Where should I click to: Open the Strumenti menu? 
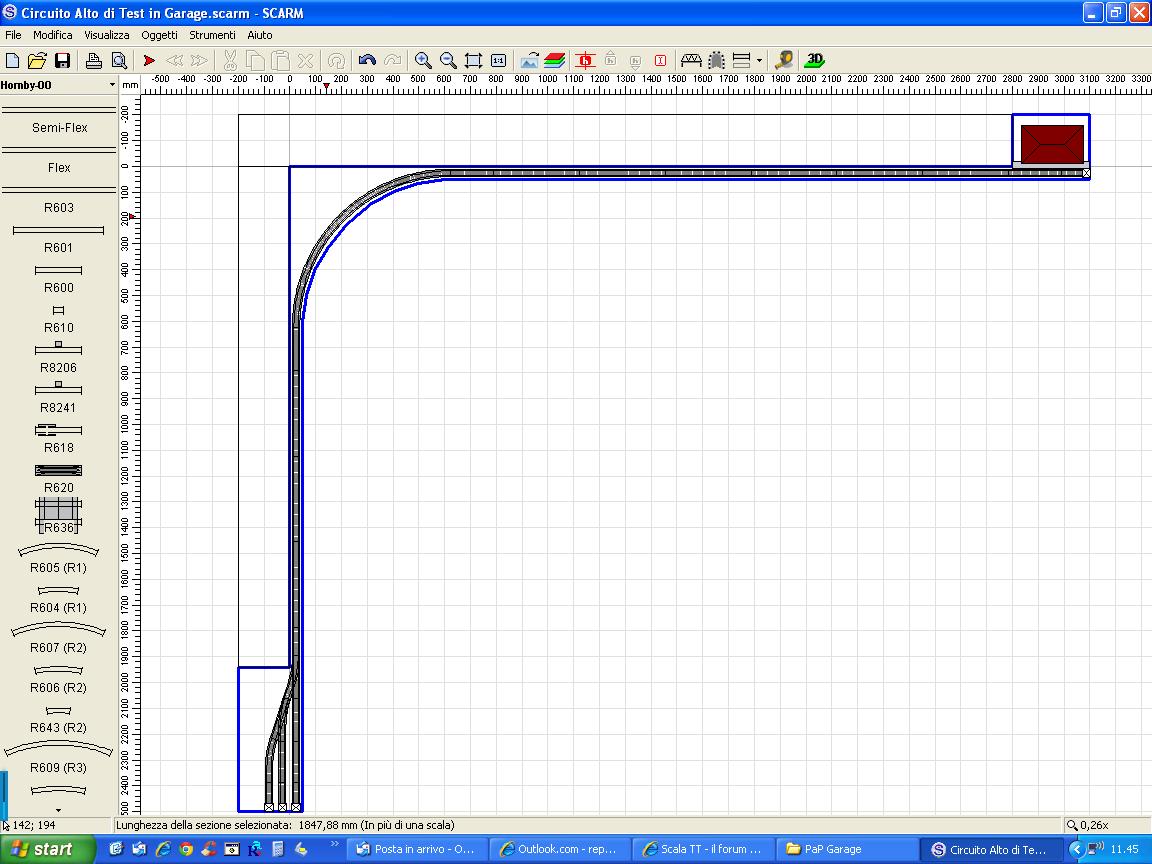(212, 35)
